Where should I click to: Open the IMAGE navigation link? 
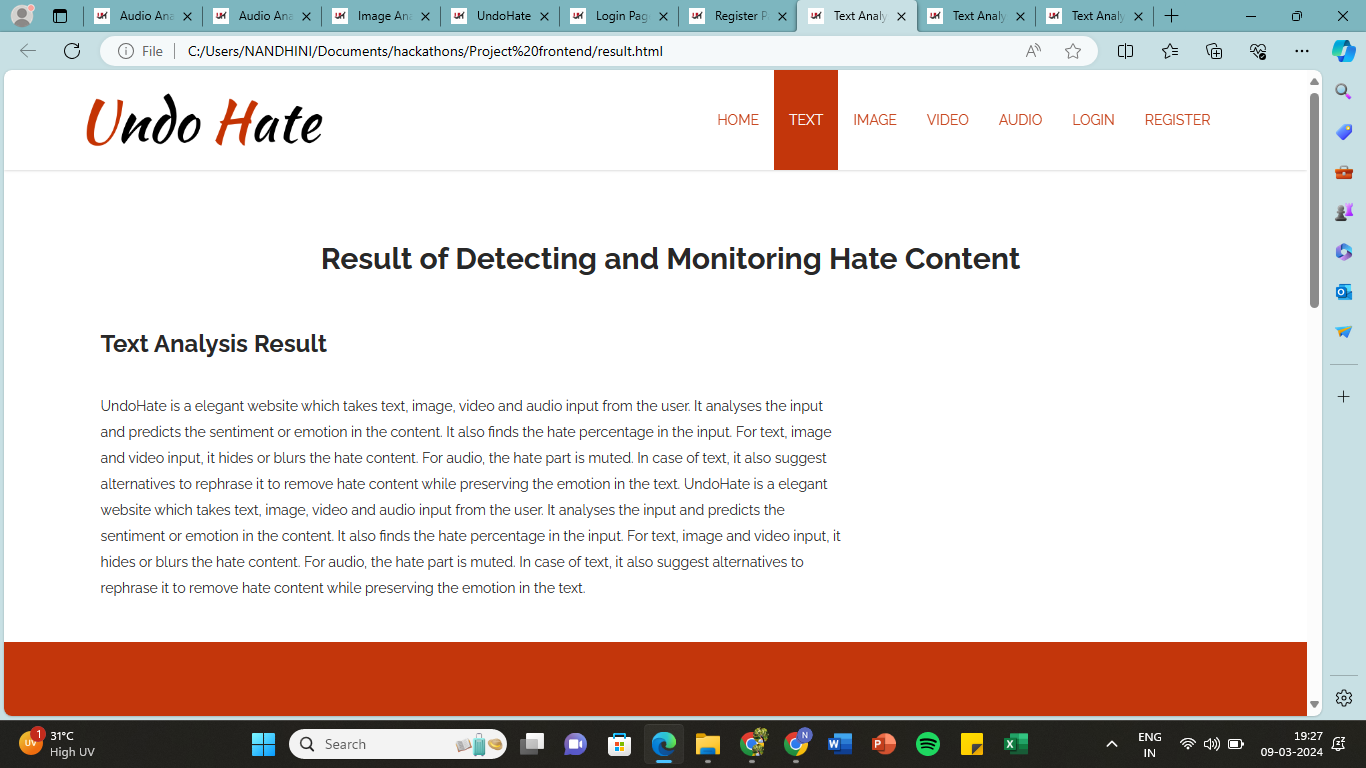tap(875, 120)
